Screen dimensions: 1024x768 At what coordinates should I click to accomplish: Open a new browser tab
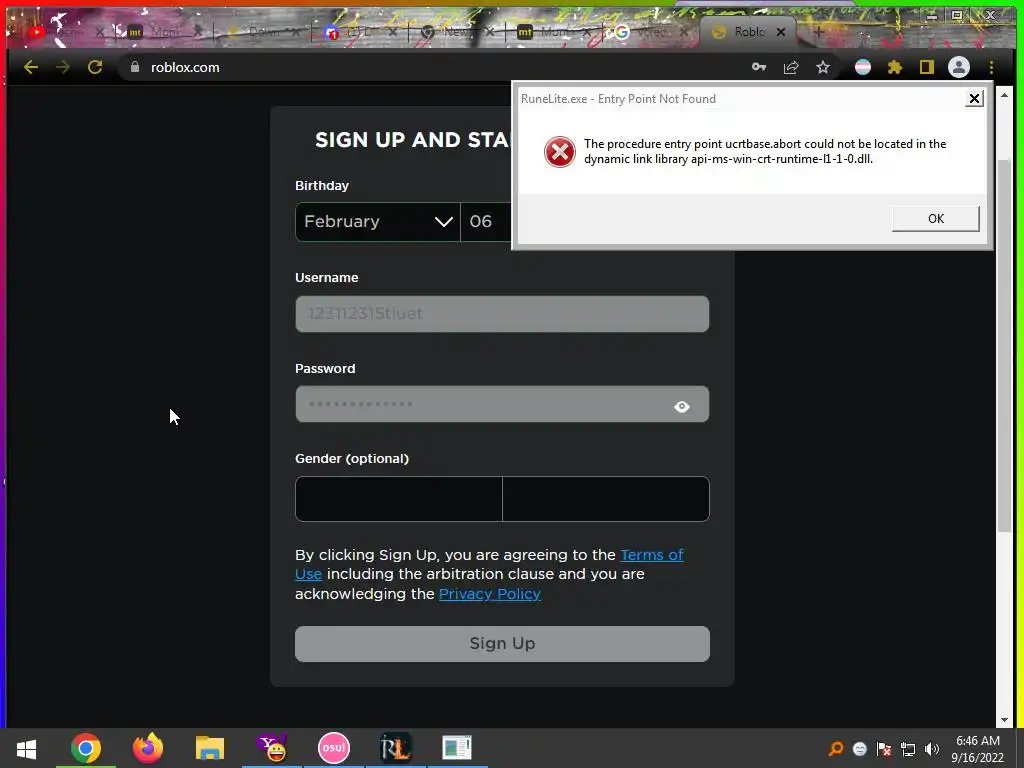[818, 31]
